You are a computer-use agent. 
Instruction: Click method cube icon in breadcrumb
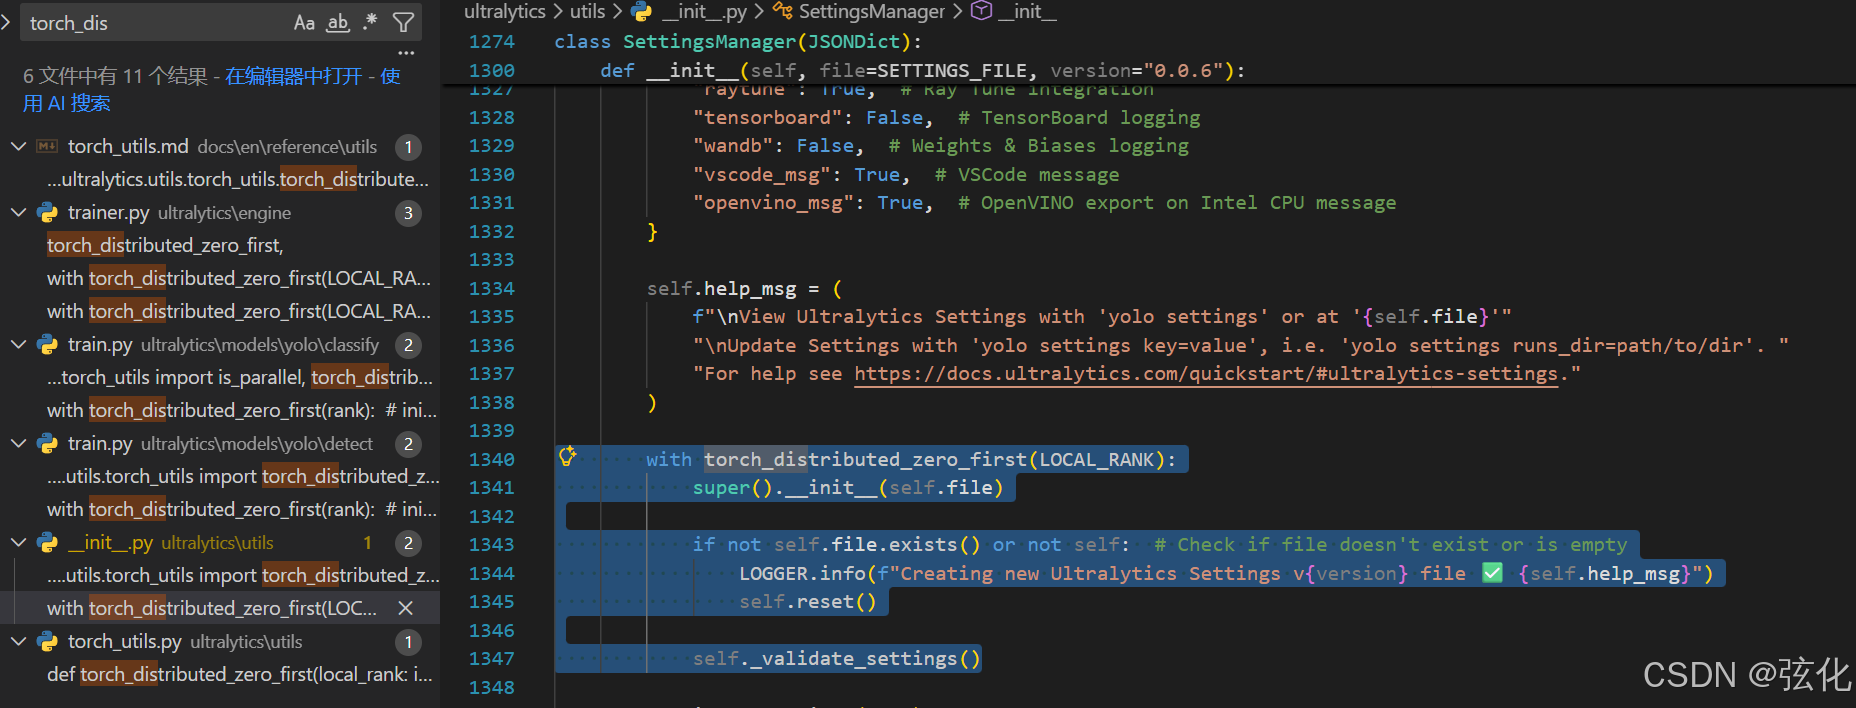[x=982, y=11]
